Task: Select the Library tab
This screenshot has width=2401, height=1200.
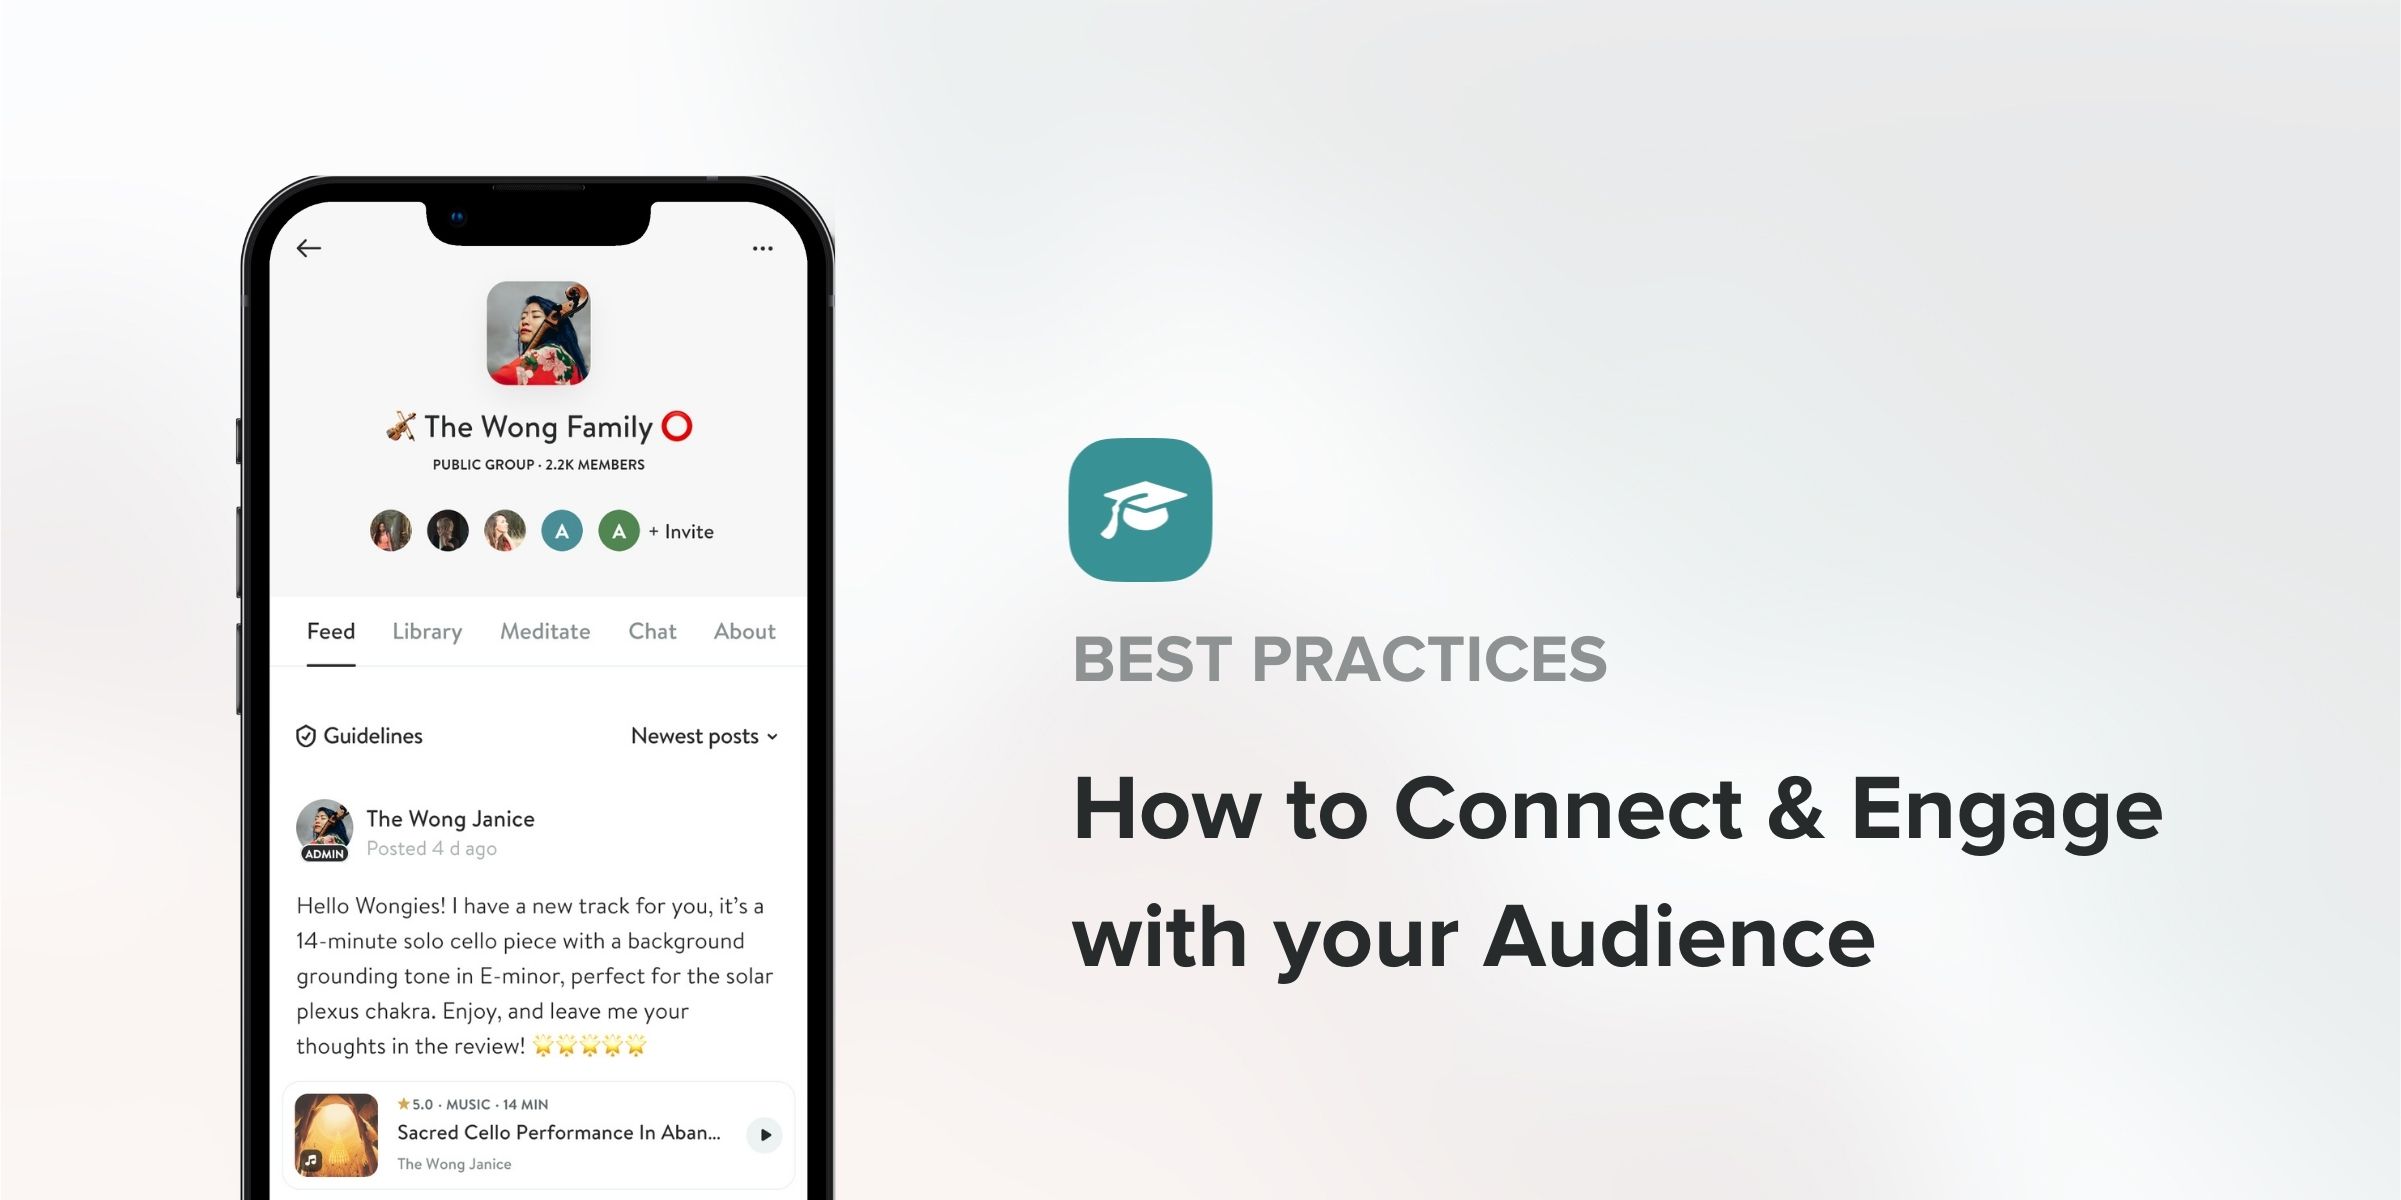Action: pos(427,629)
